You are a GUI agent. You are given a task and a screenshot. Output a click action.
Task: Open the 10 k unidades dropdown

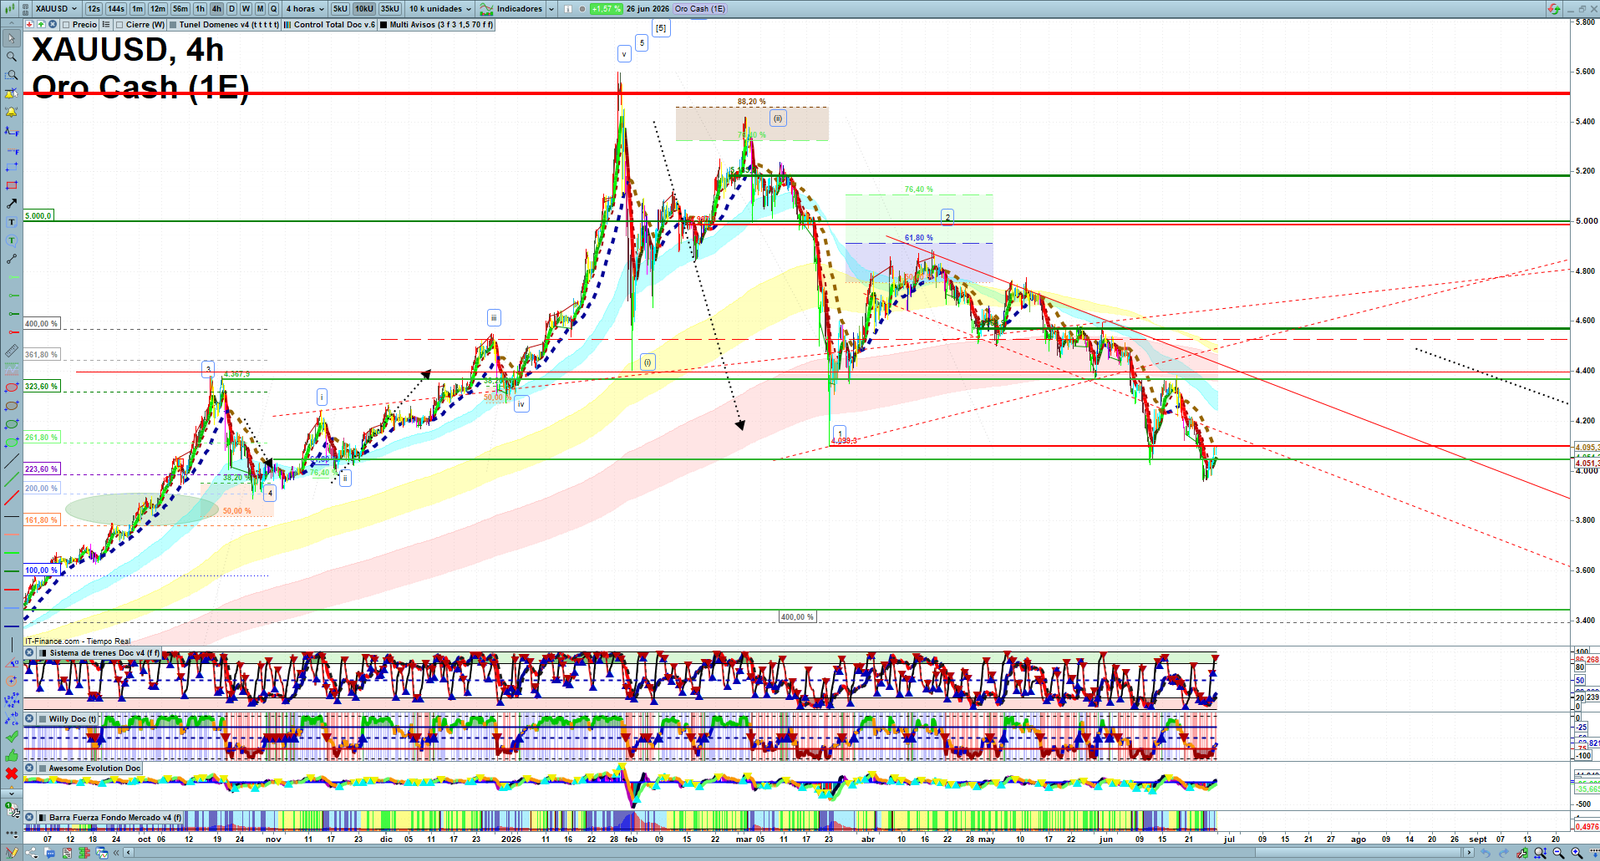440,9
